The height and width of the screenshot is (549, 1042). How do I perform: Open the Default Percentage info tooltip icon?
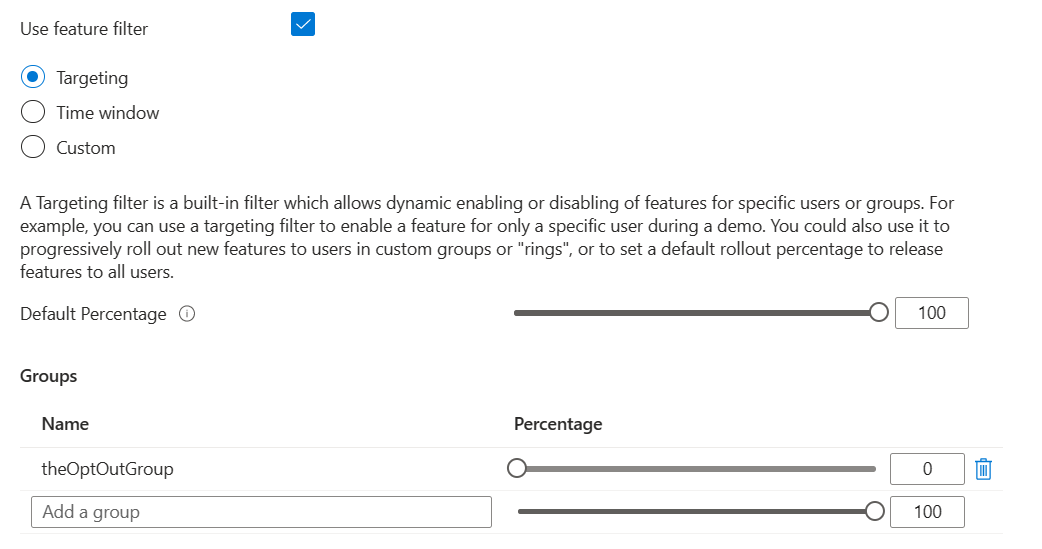tap(187, 314)
